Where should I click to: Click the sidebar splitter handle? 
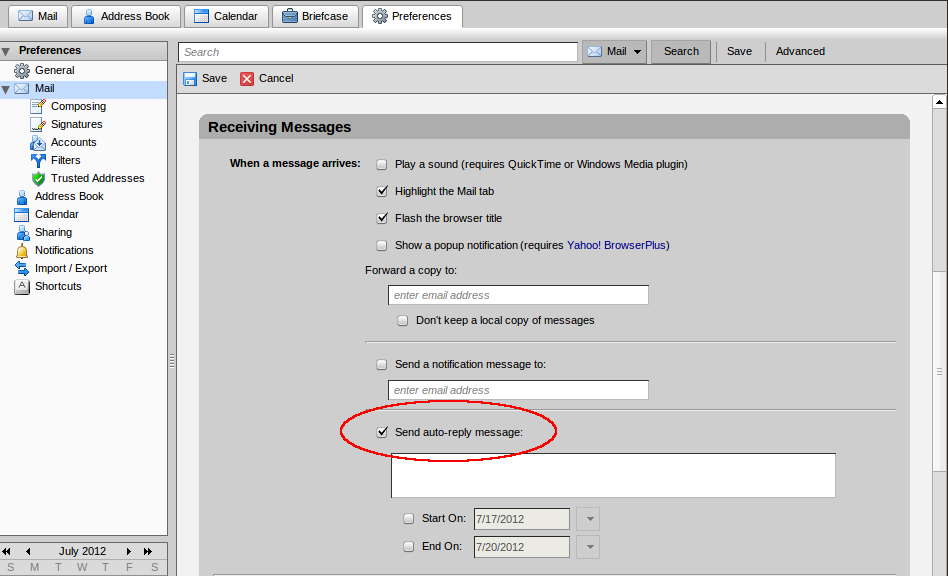(172, 361)
